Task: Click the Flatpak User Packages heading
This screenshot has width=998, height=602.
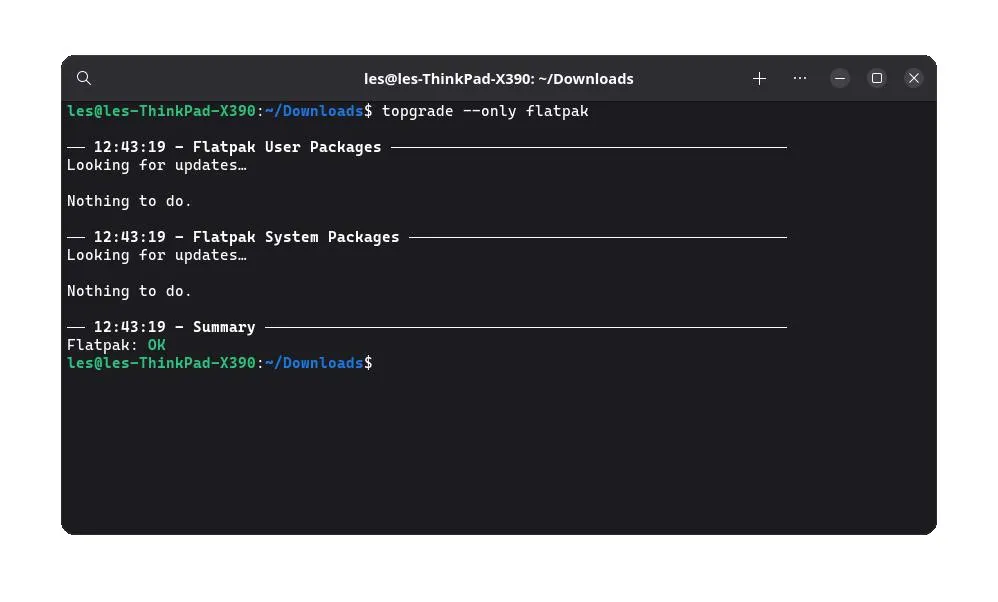Action: coord(287,147)
